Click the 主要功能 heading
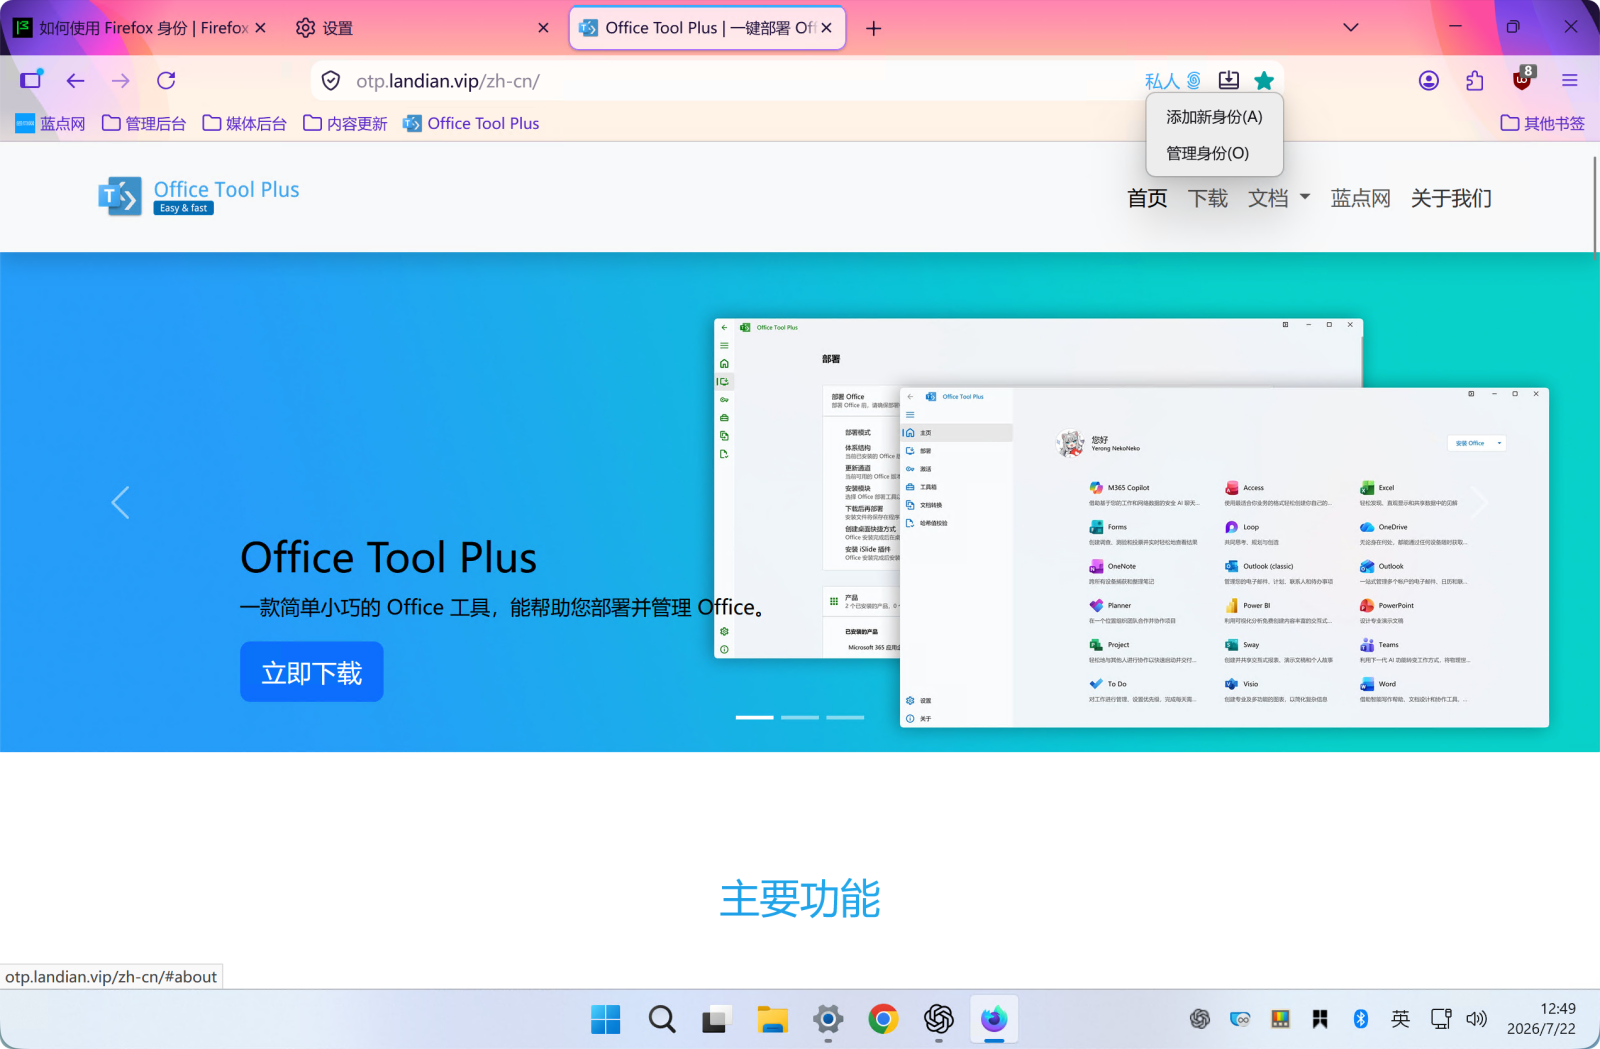Screen dimensions: 1600x1049 tap(800, 898)
